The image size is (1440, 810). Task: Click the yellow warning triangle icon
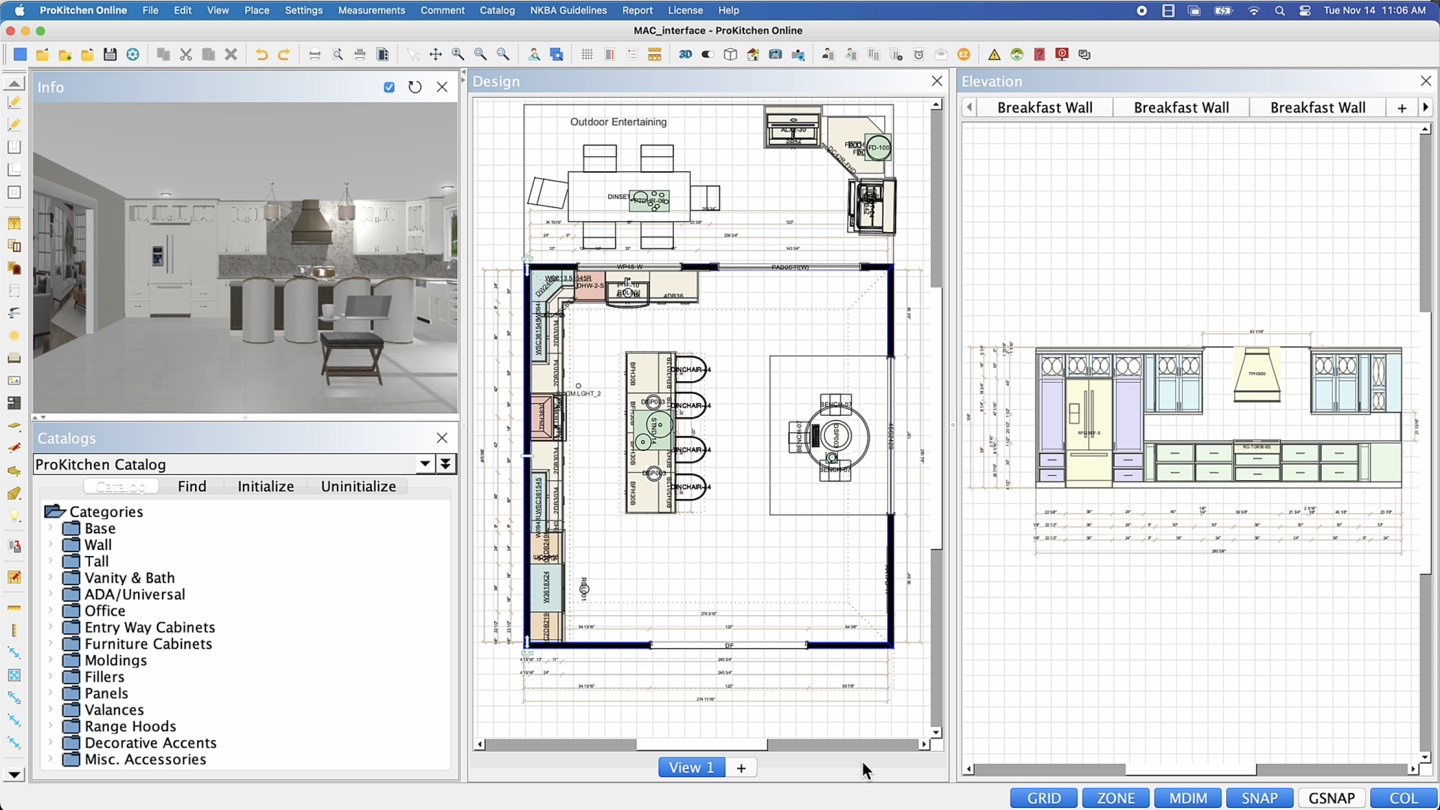(994, 55)
